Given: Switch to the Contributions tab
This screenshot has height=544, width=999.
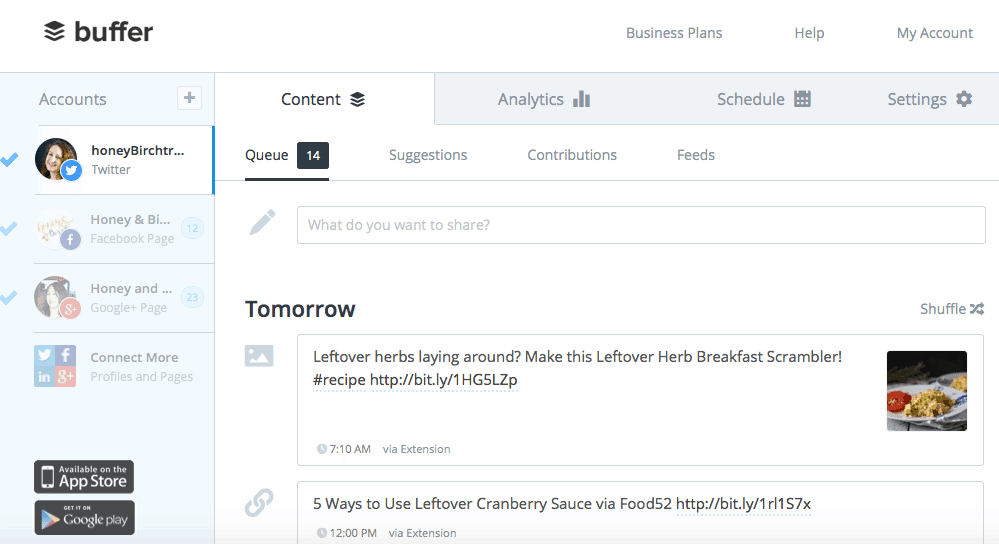Looking at the screenshot, I should point(572,155).
